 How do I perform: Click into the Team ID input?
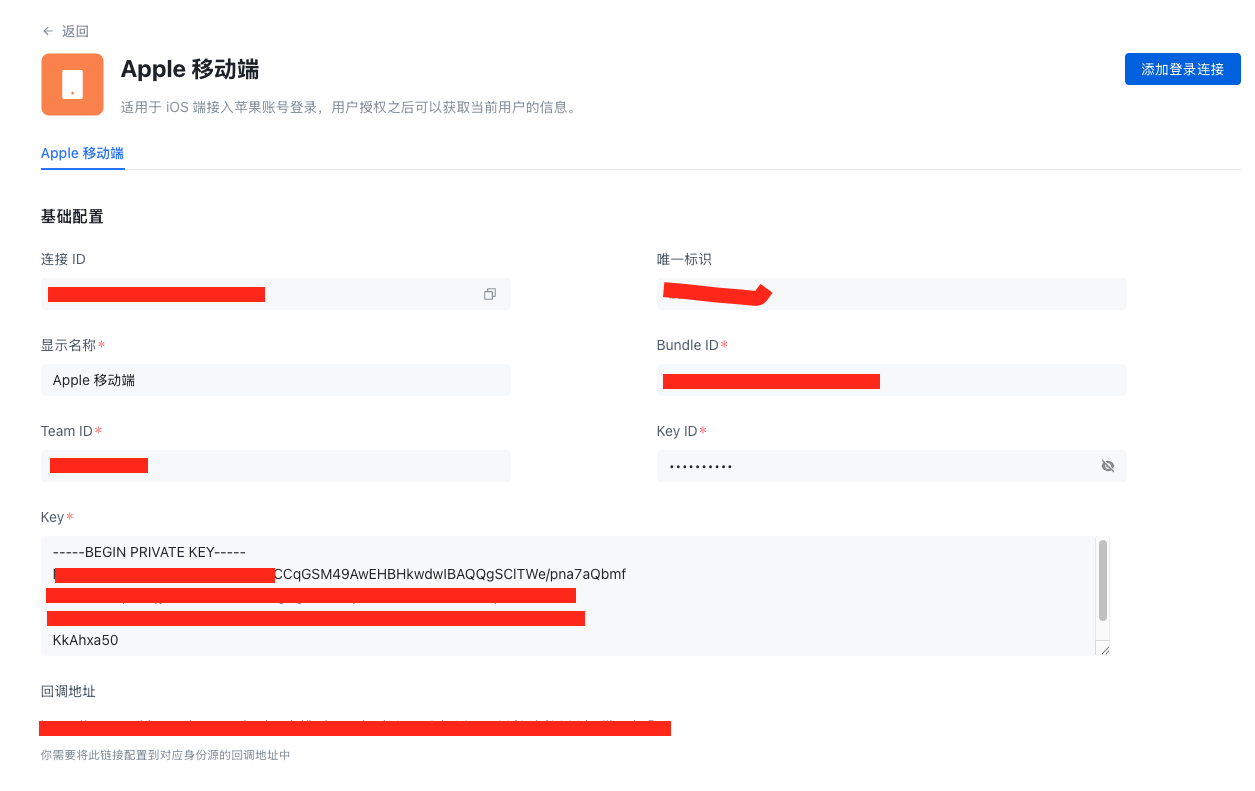276,466
